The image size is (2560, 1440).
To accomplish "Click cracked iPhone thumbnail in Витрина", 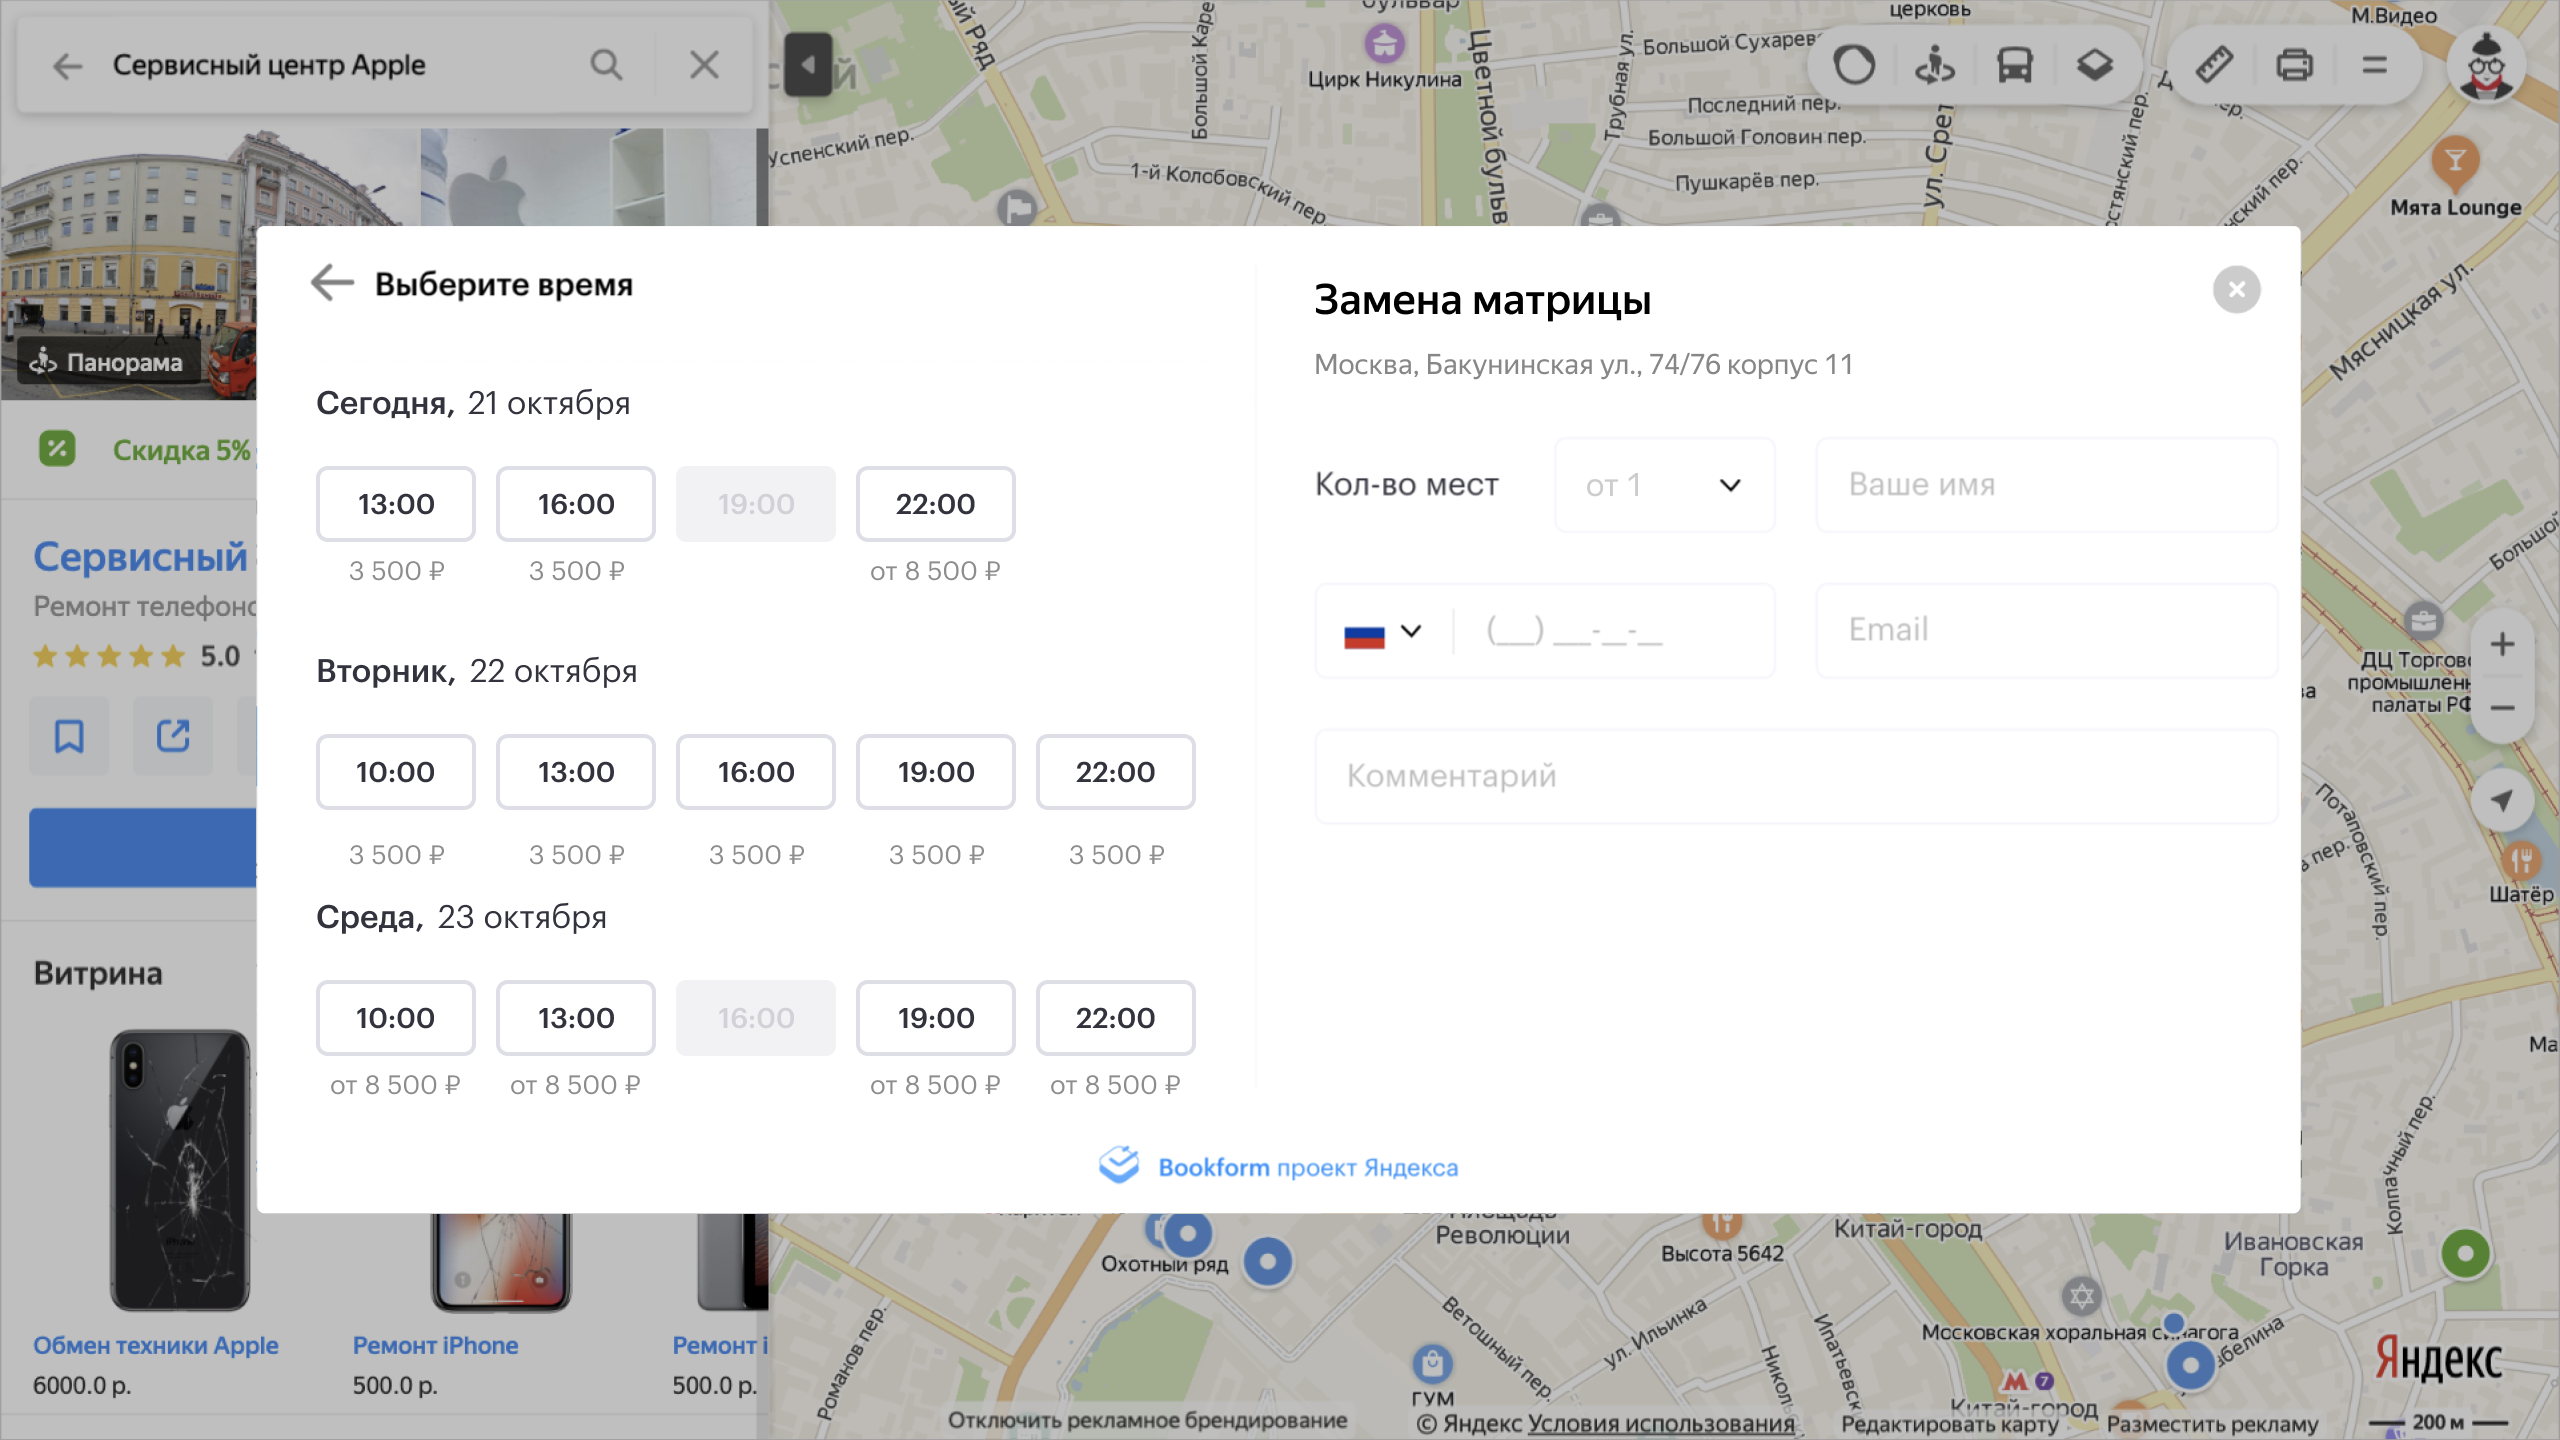I will point(180,1170).
